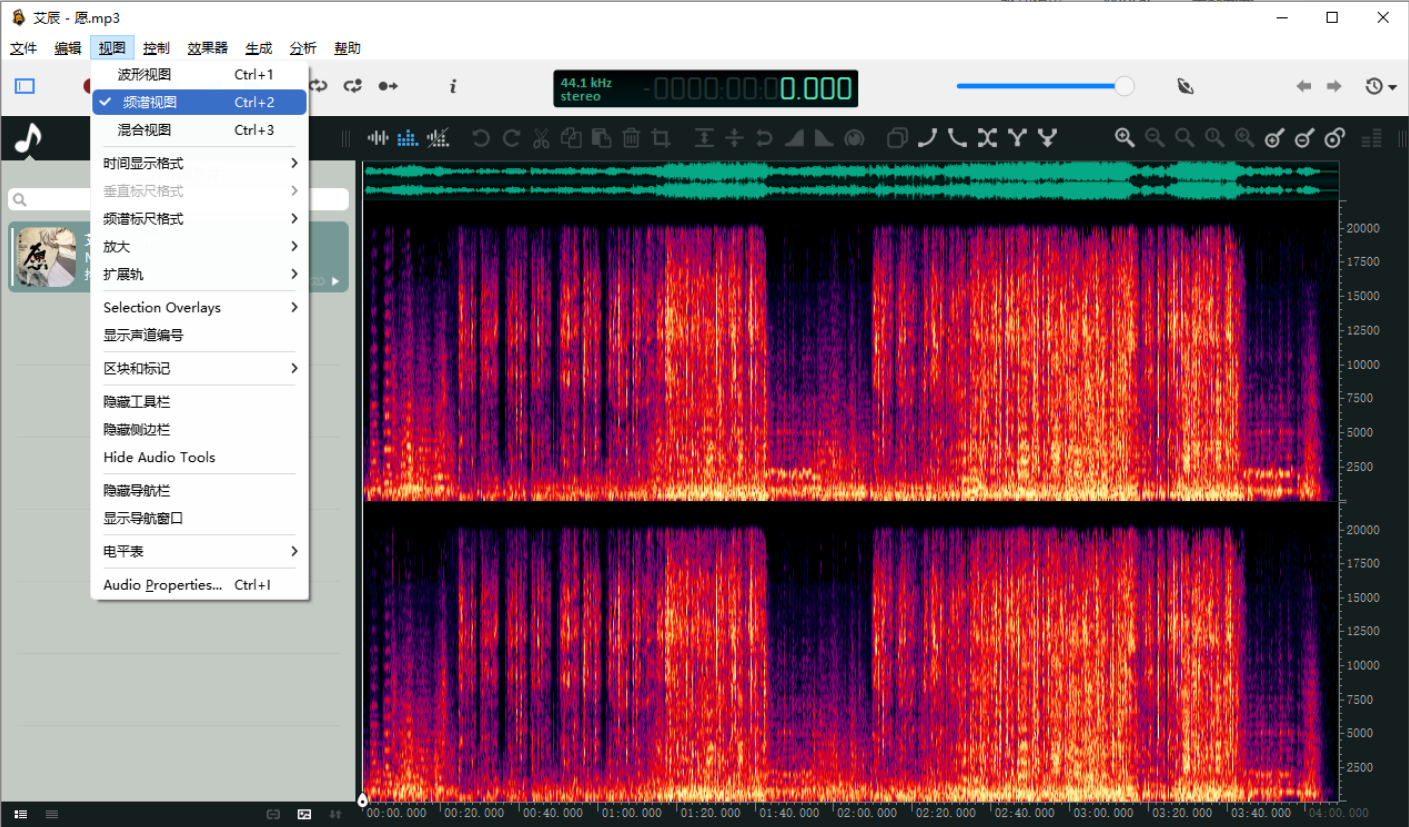Screen dimensions: 1409x827
Task: Click the undo arrow icon
Action: [x=481, y=138]
